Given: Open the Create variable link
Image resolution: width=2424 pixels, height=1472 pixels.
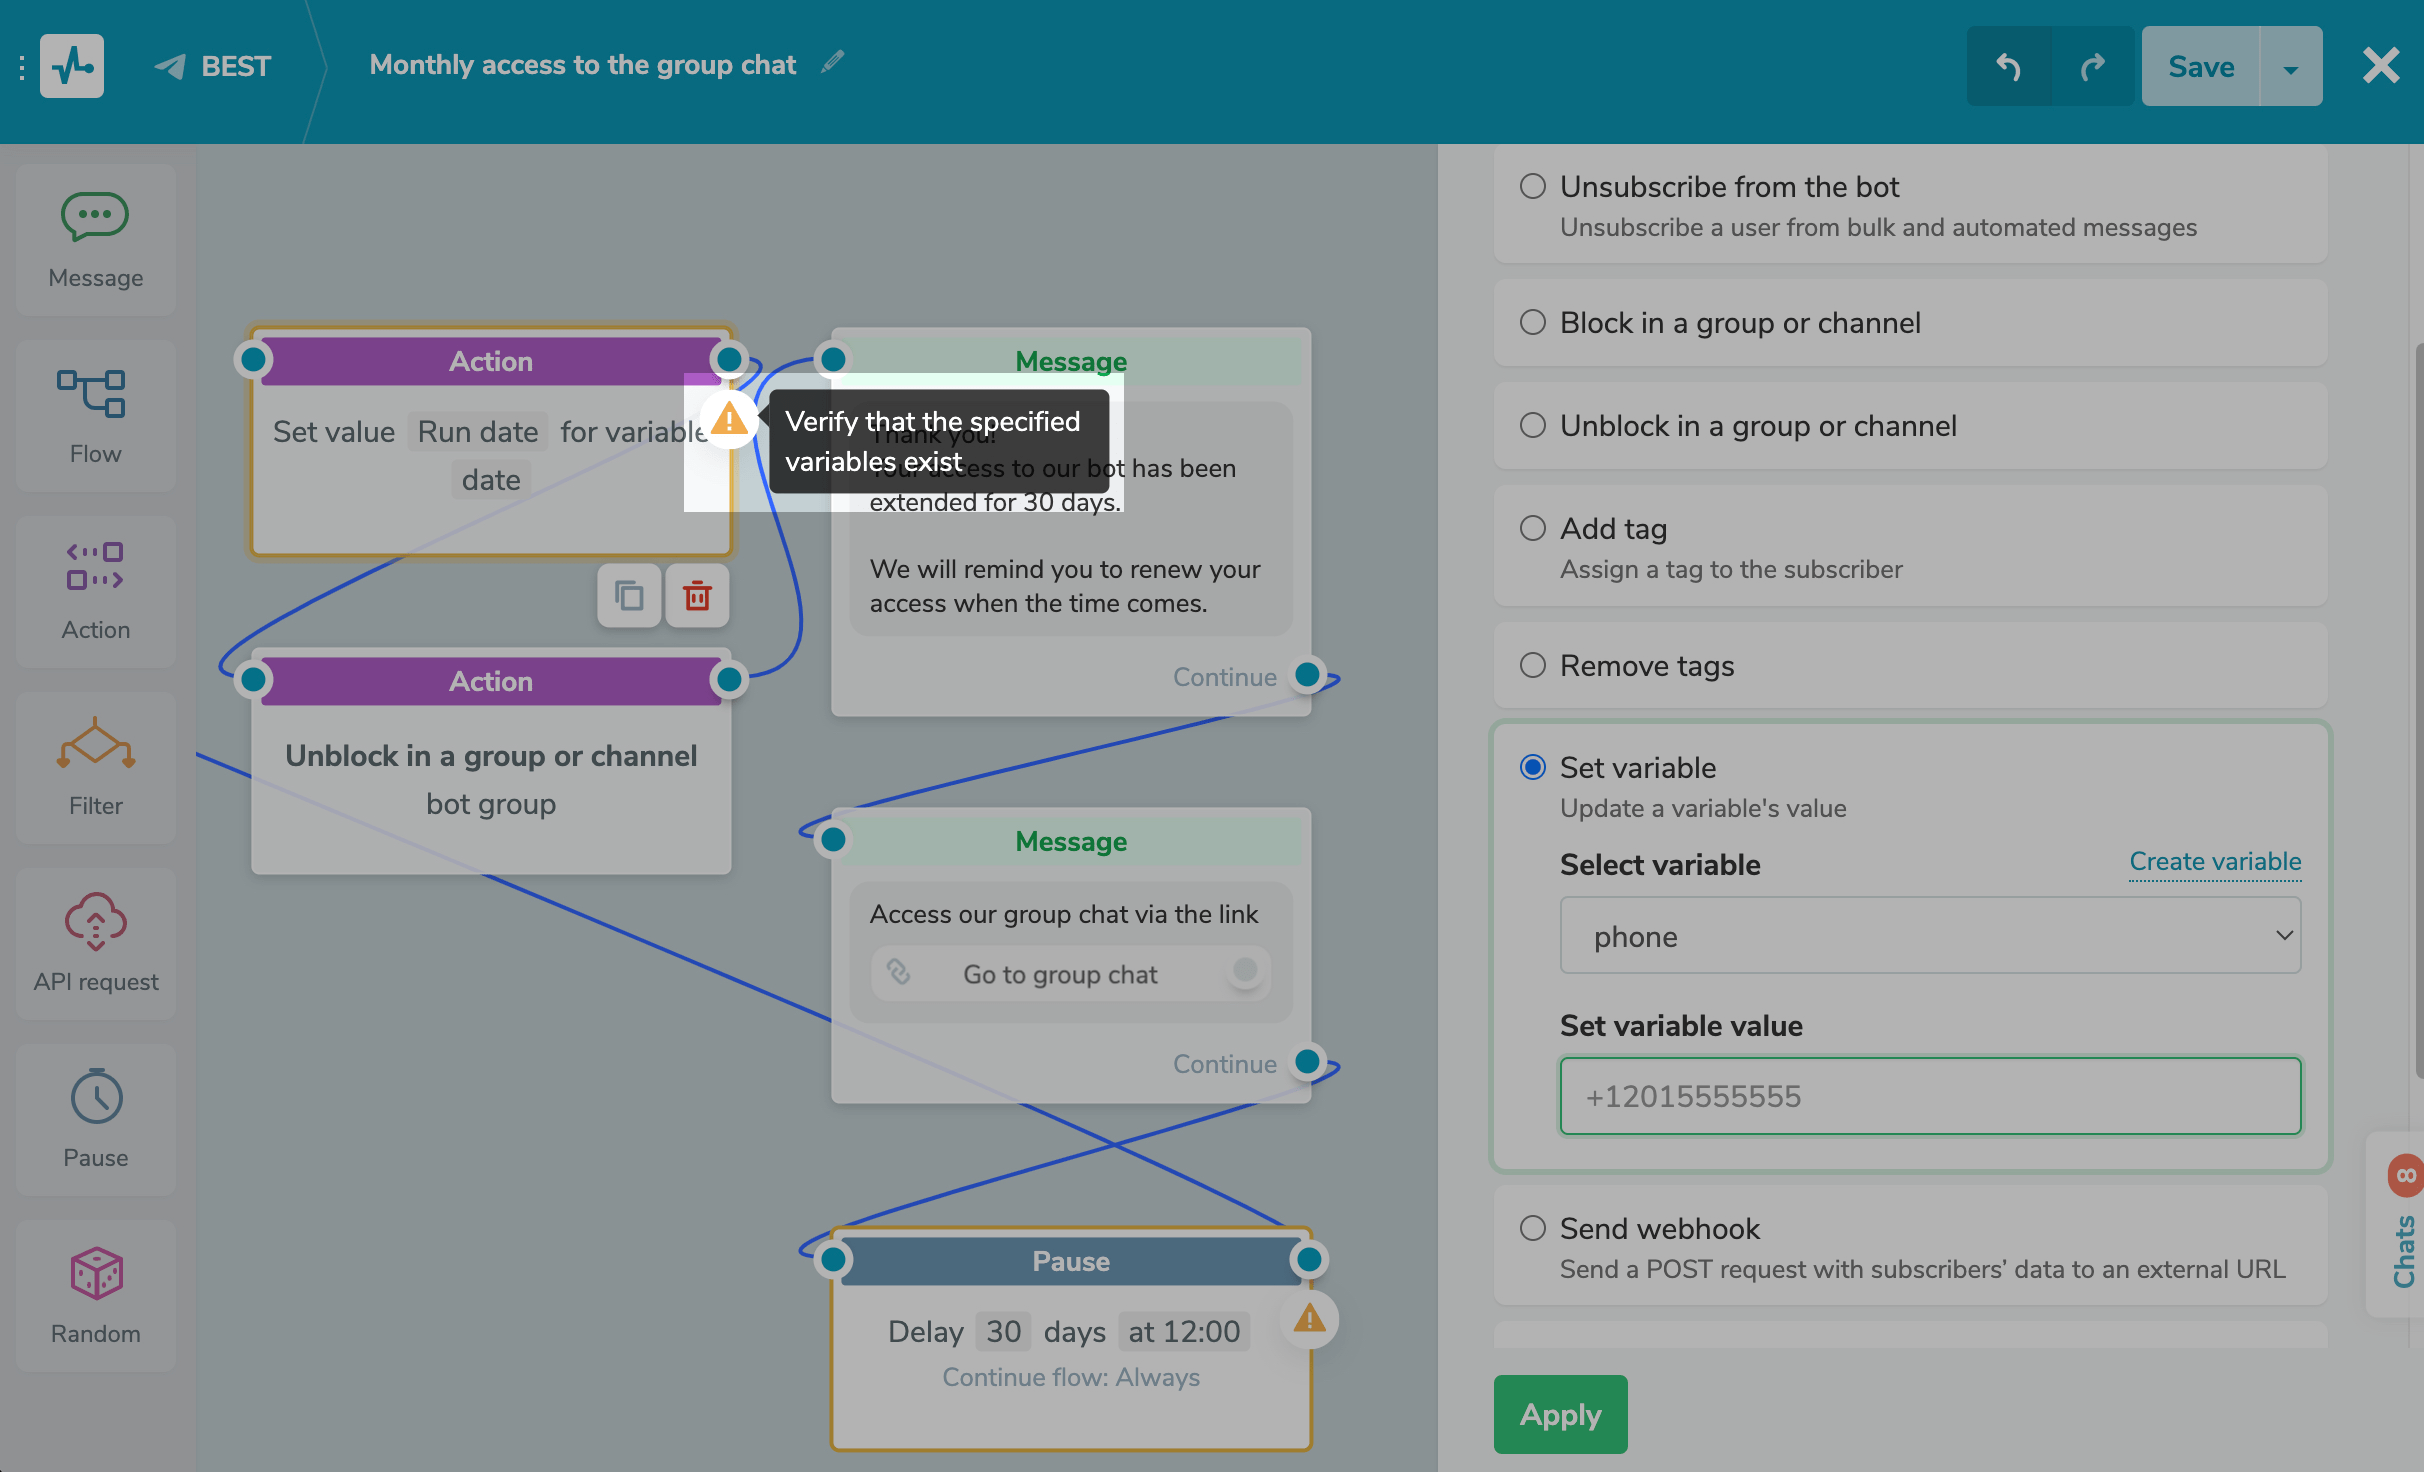Looking at the screenshot, I should [2213, 861].
